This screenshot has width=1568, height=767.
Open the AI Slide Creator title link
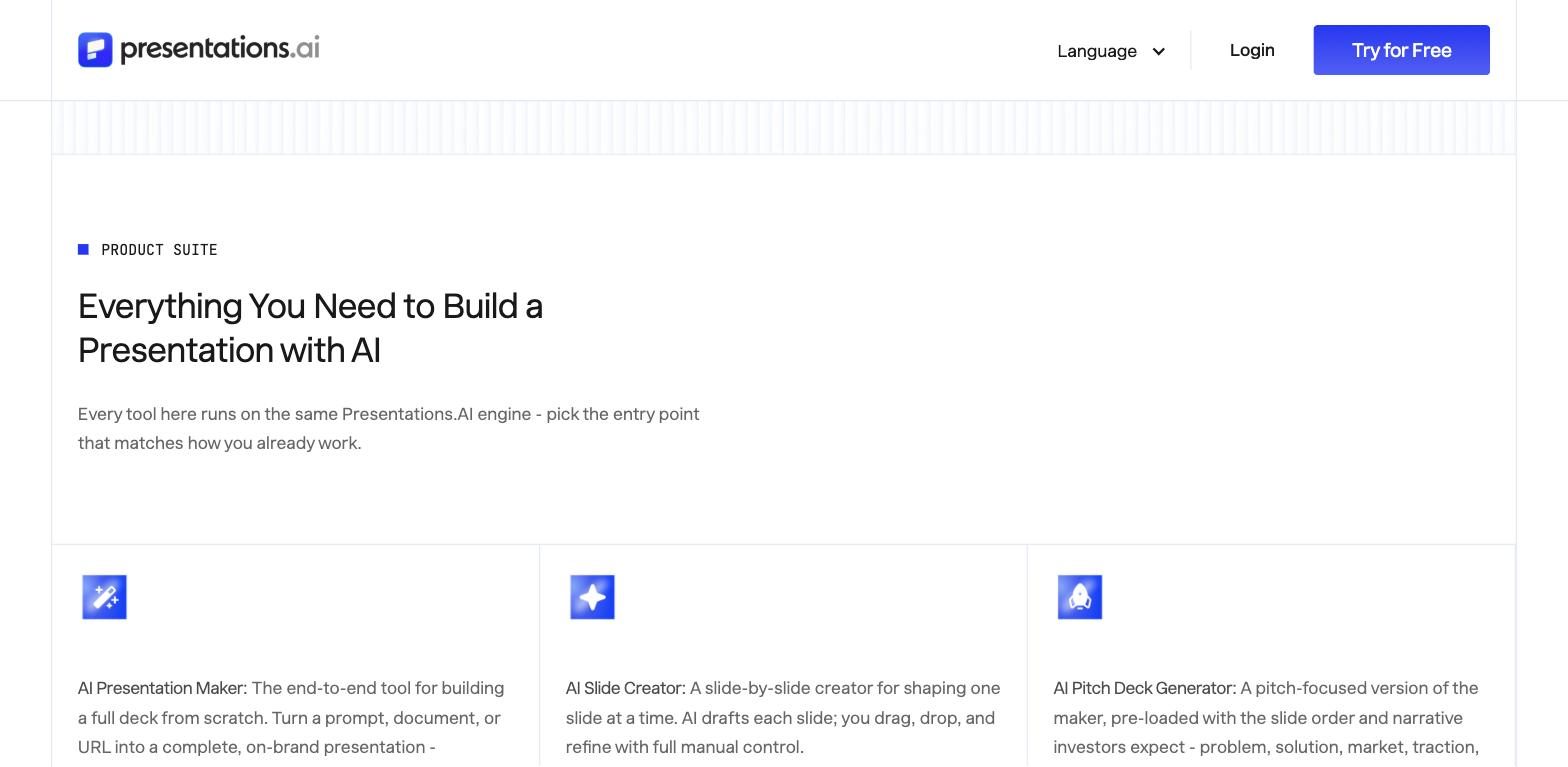pyautogui.click(x=625, y=688)
